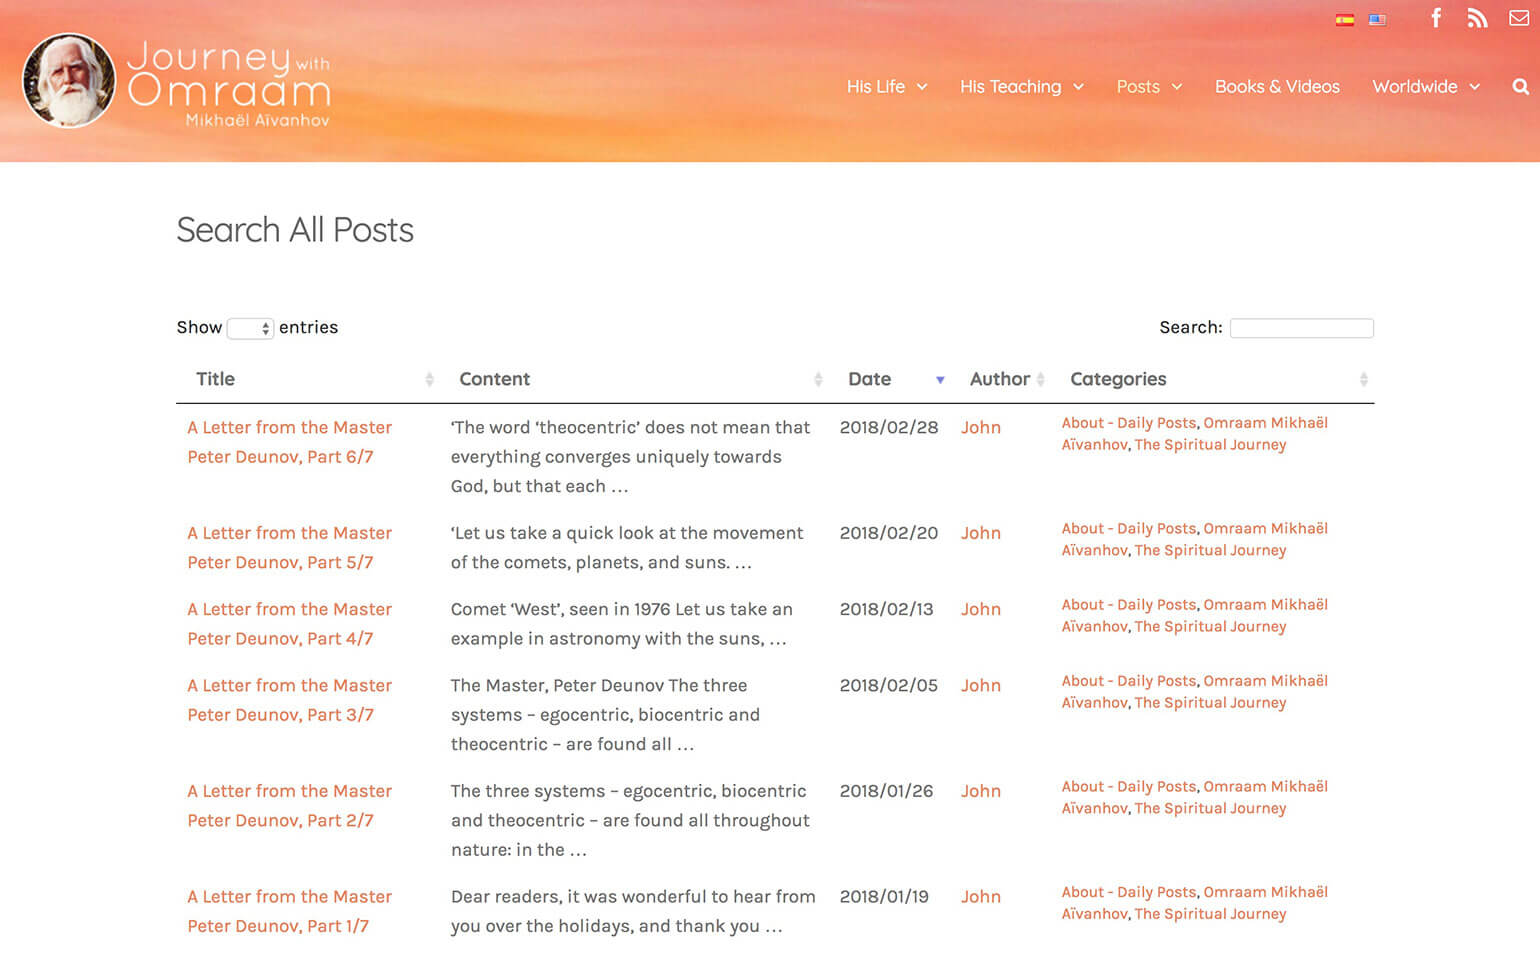The image size is (1540, 953).
Task: Expand the His Life dropdown menu
Action: (x=886, y=87)
